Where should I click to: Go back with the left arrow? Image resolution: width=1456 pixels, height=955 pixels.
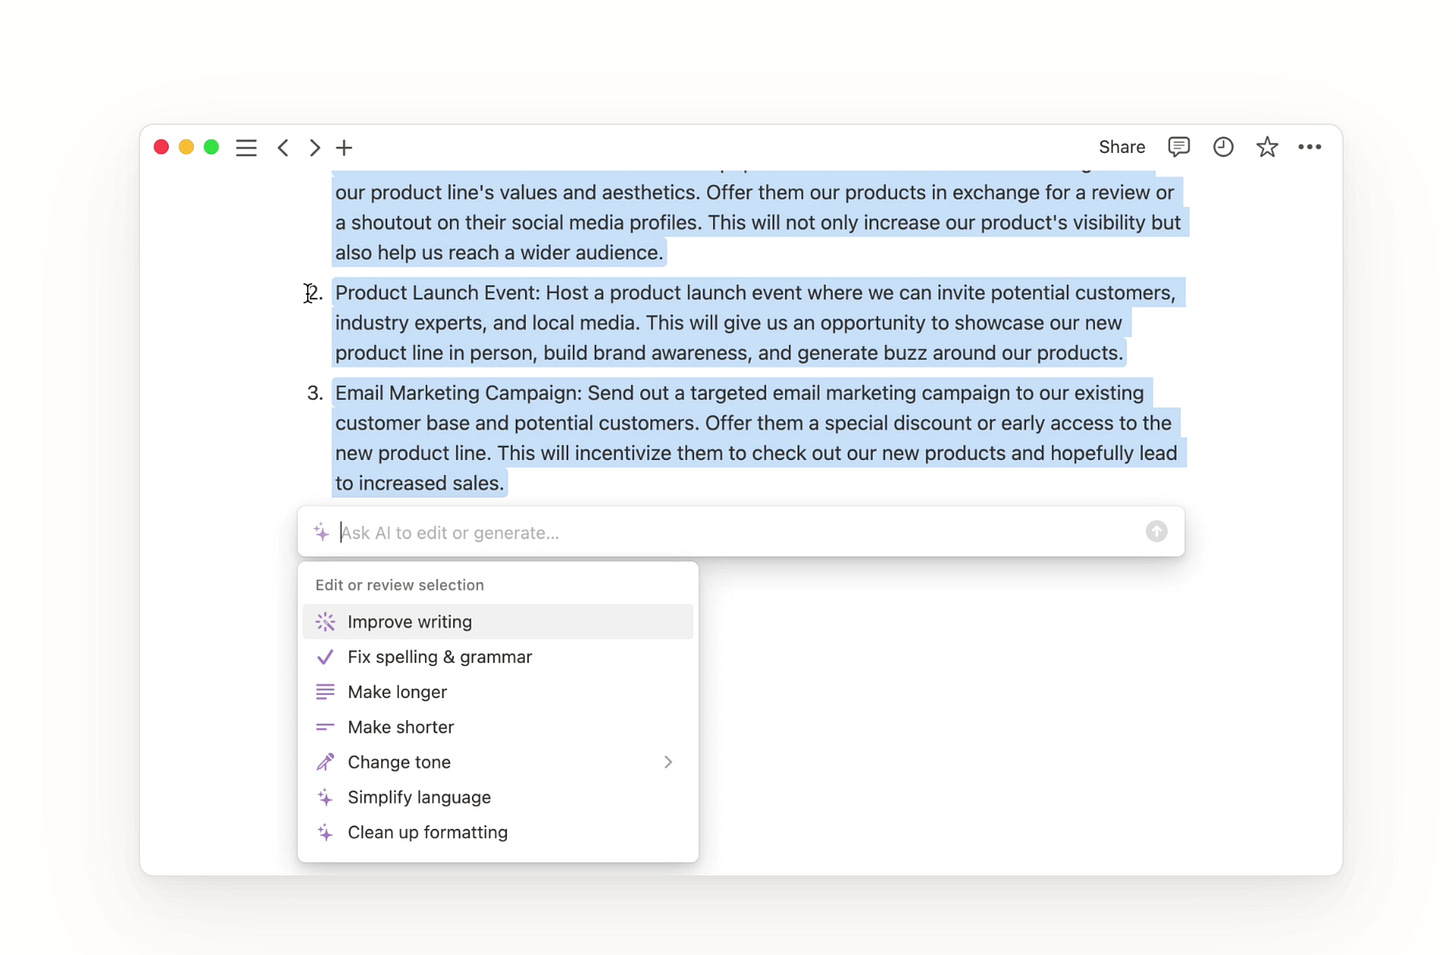pyautogui.click(x=283, y=148)
